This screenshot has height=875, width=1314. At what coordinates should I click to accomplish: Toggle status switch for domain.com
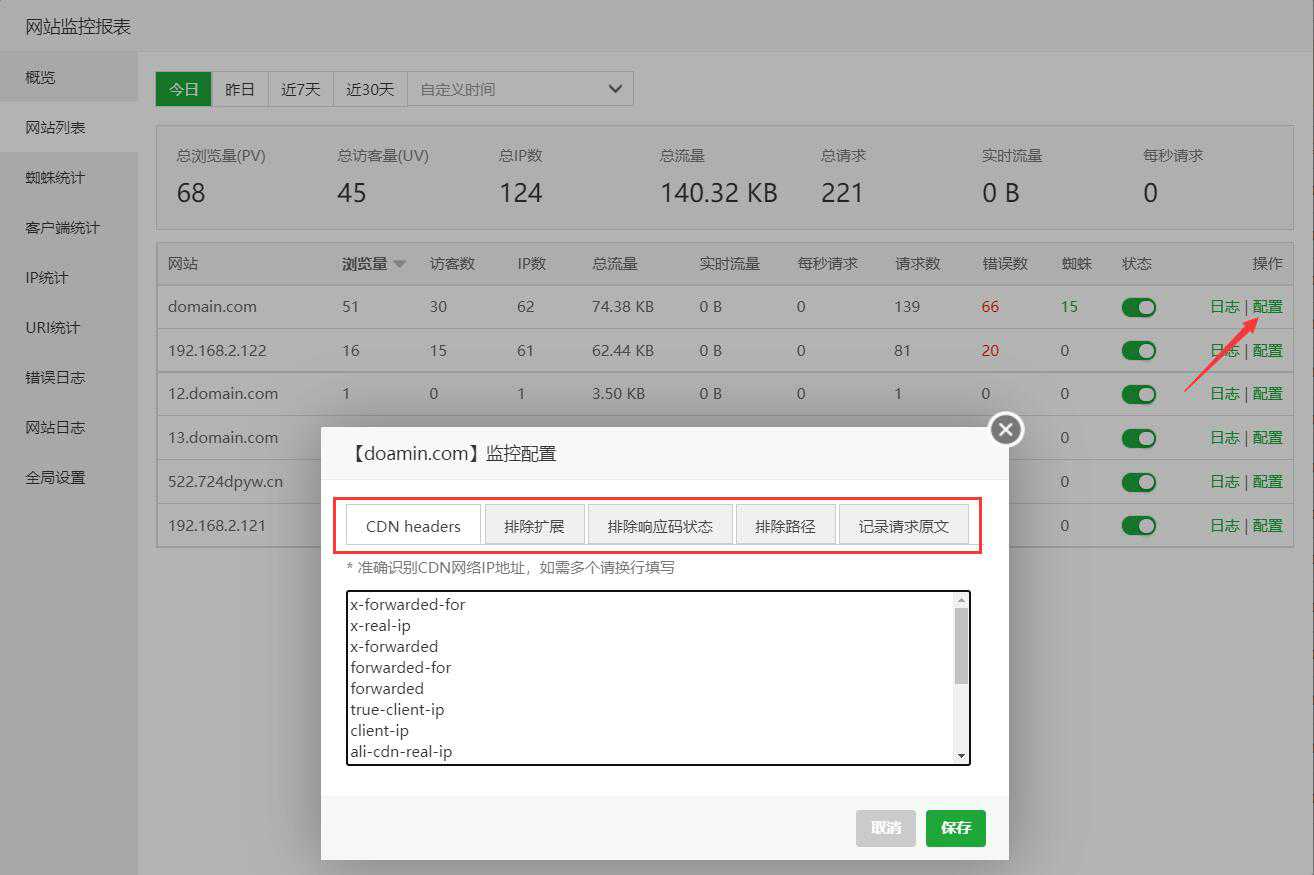pyautogui.click(x=1138, y=307)
